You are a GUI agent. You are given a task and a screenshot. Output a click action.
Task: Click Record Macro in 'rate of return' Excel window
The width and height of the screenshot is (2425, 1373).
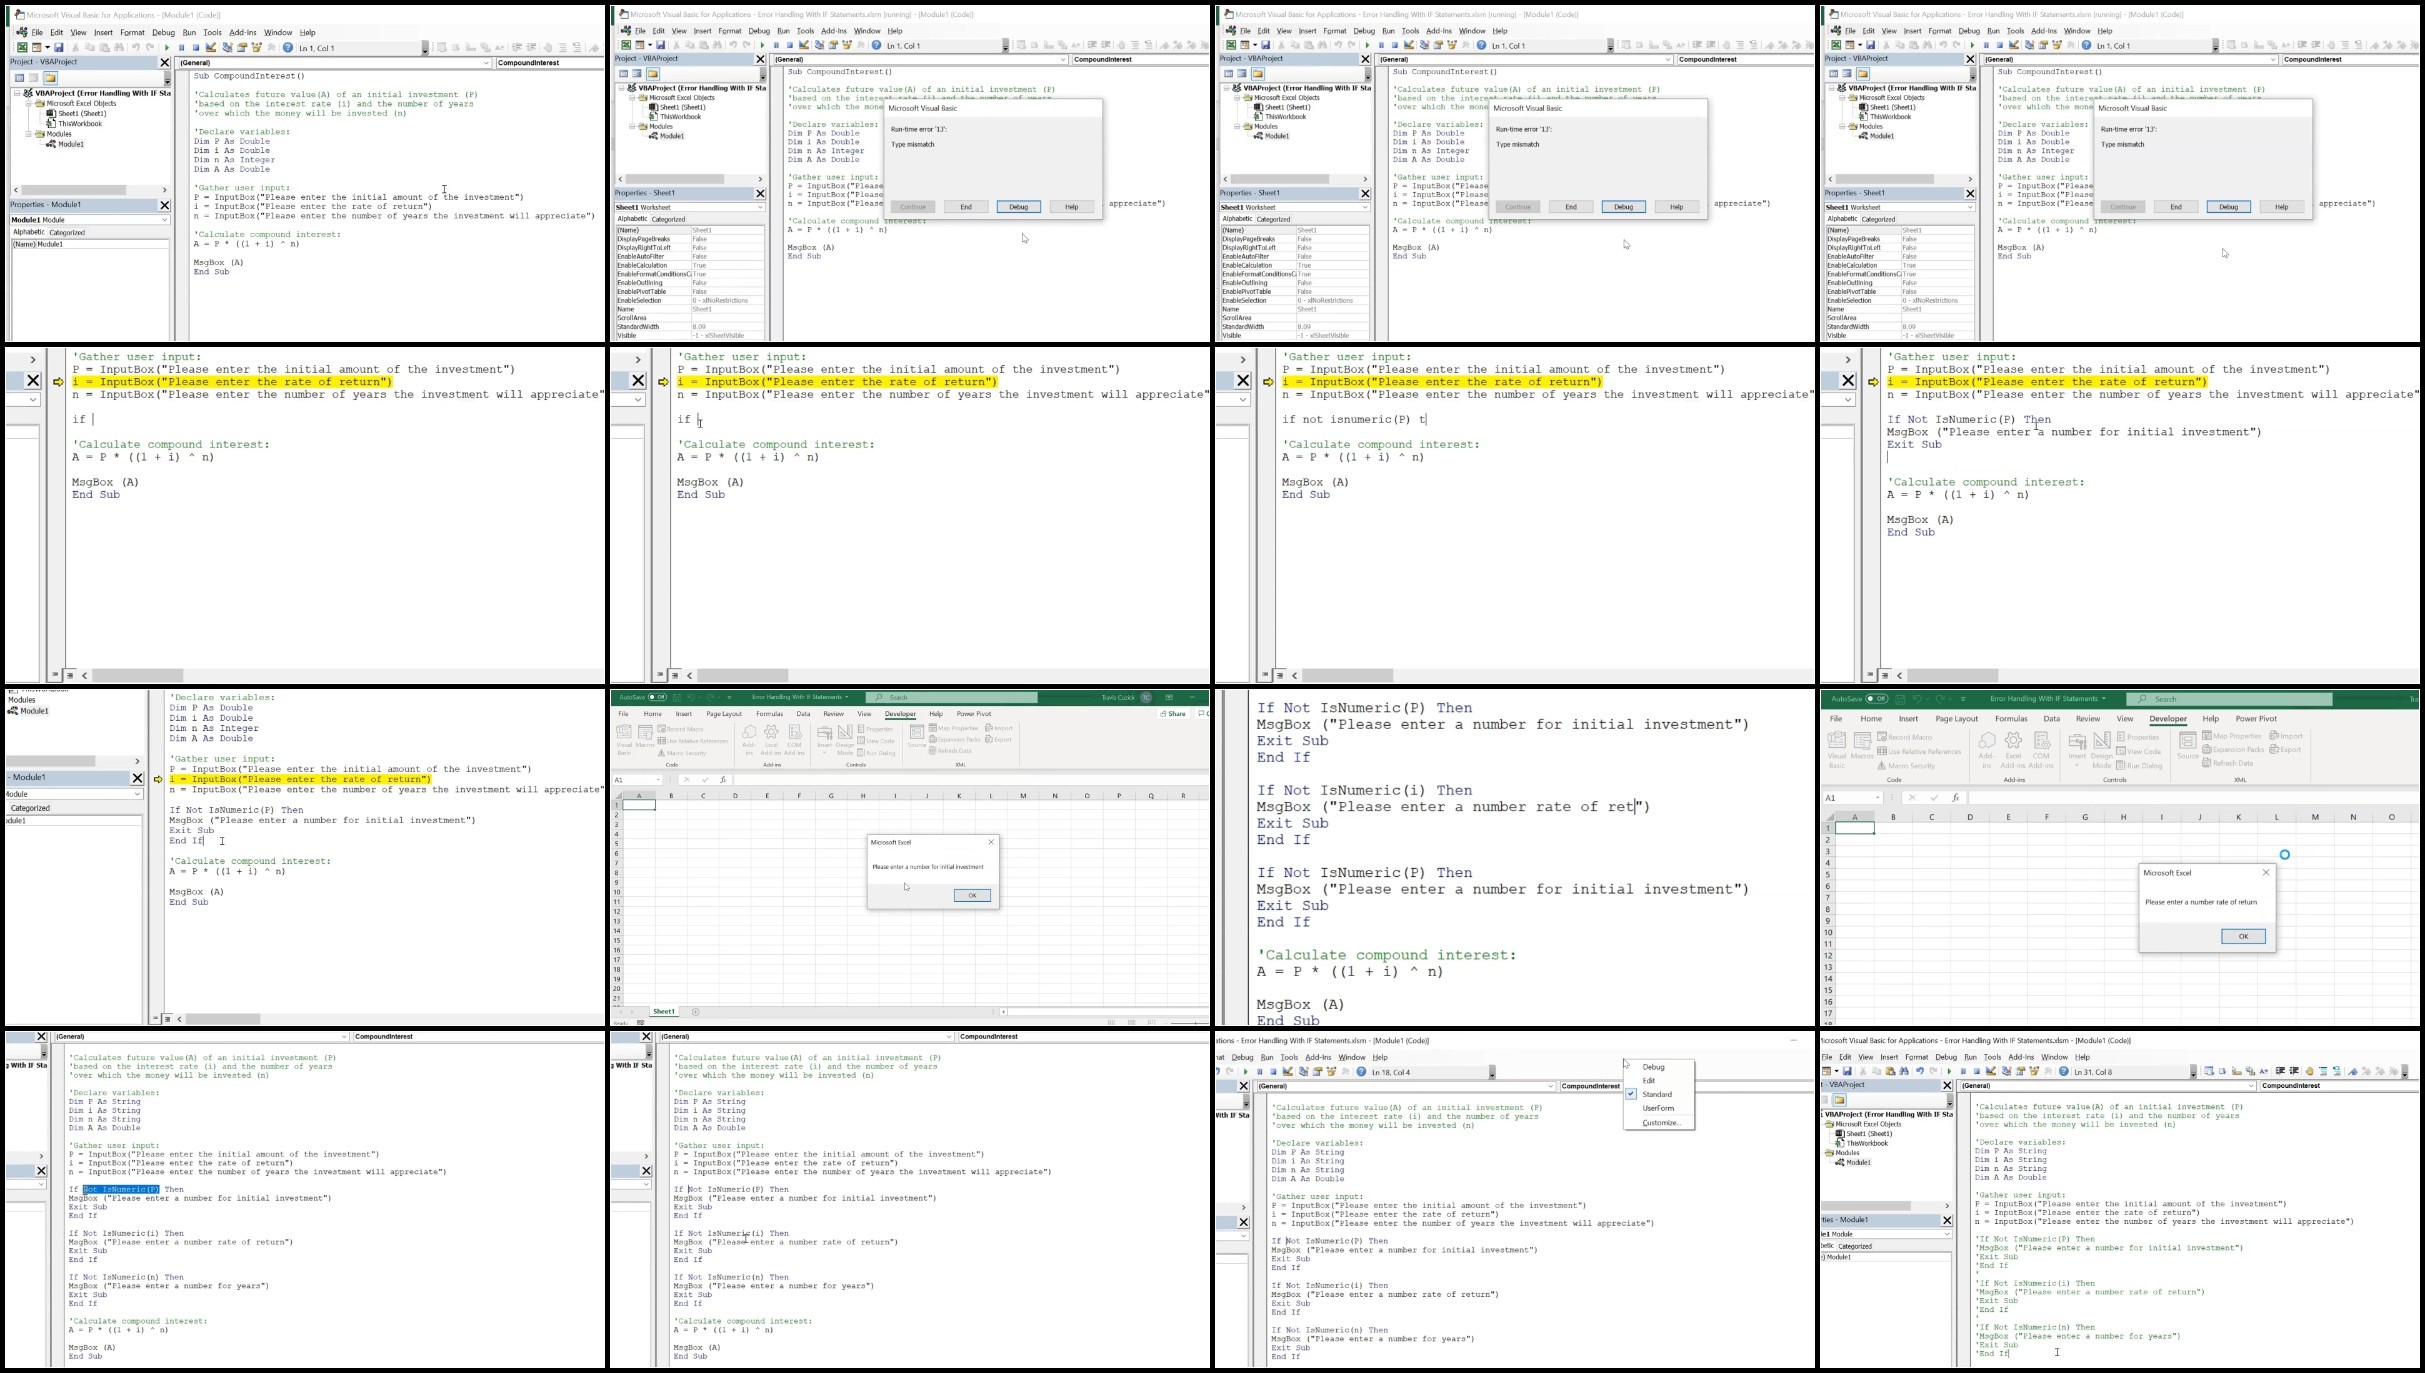pos(1905,737)
